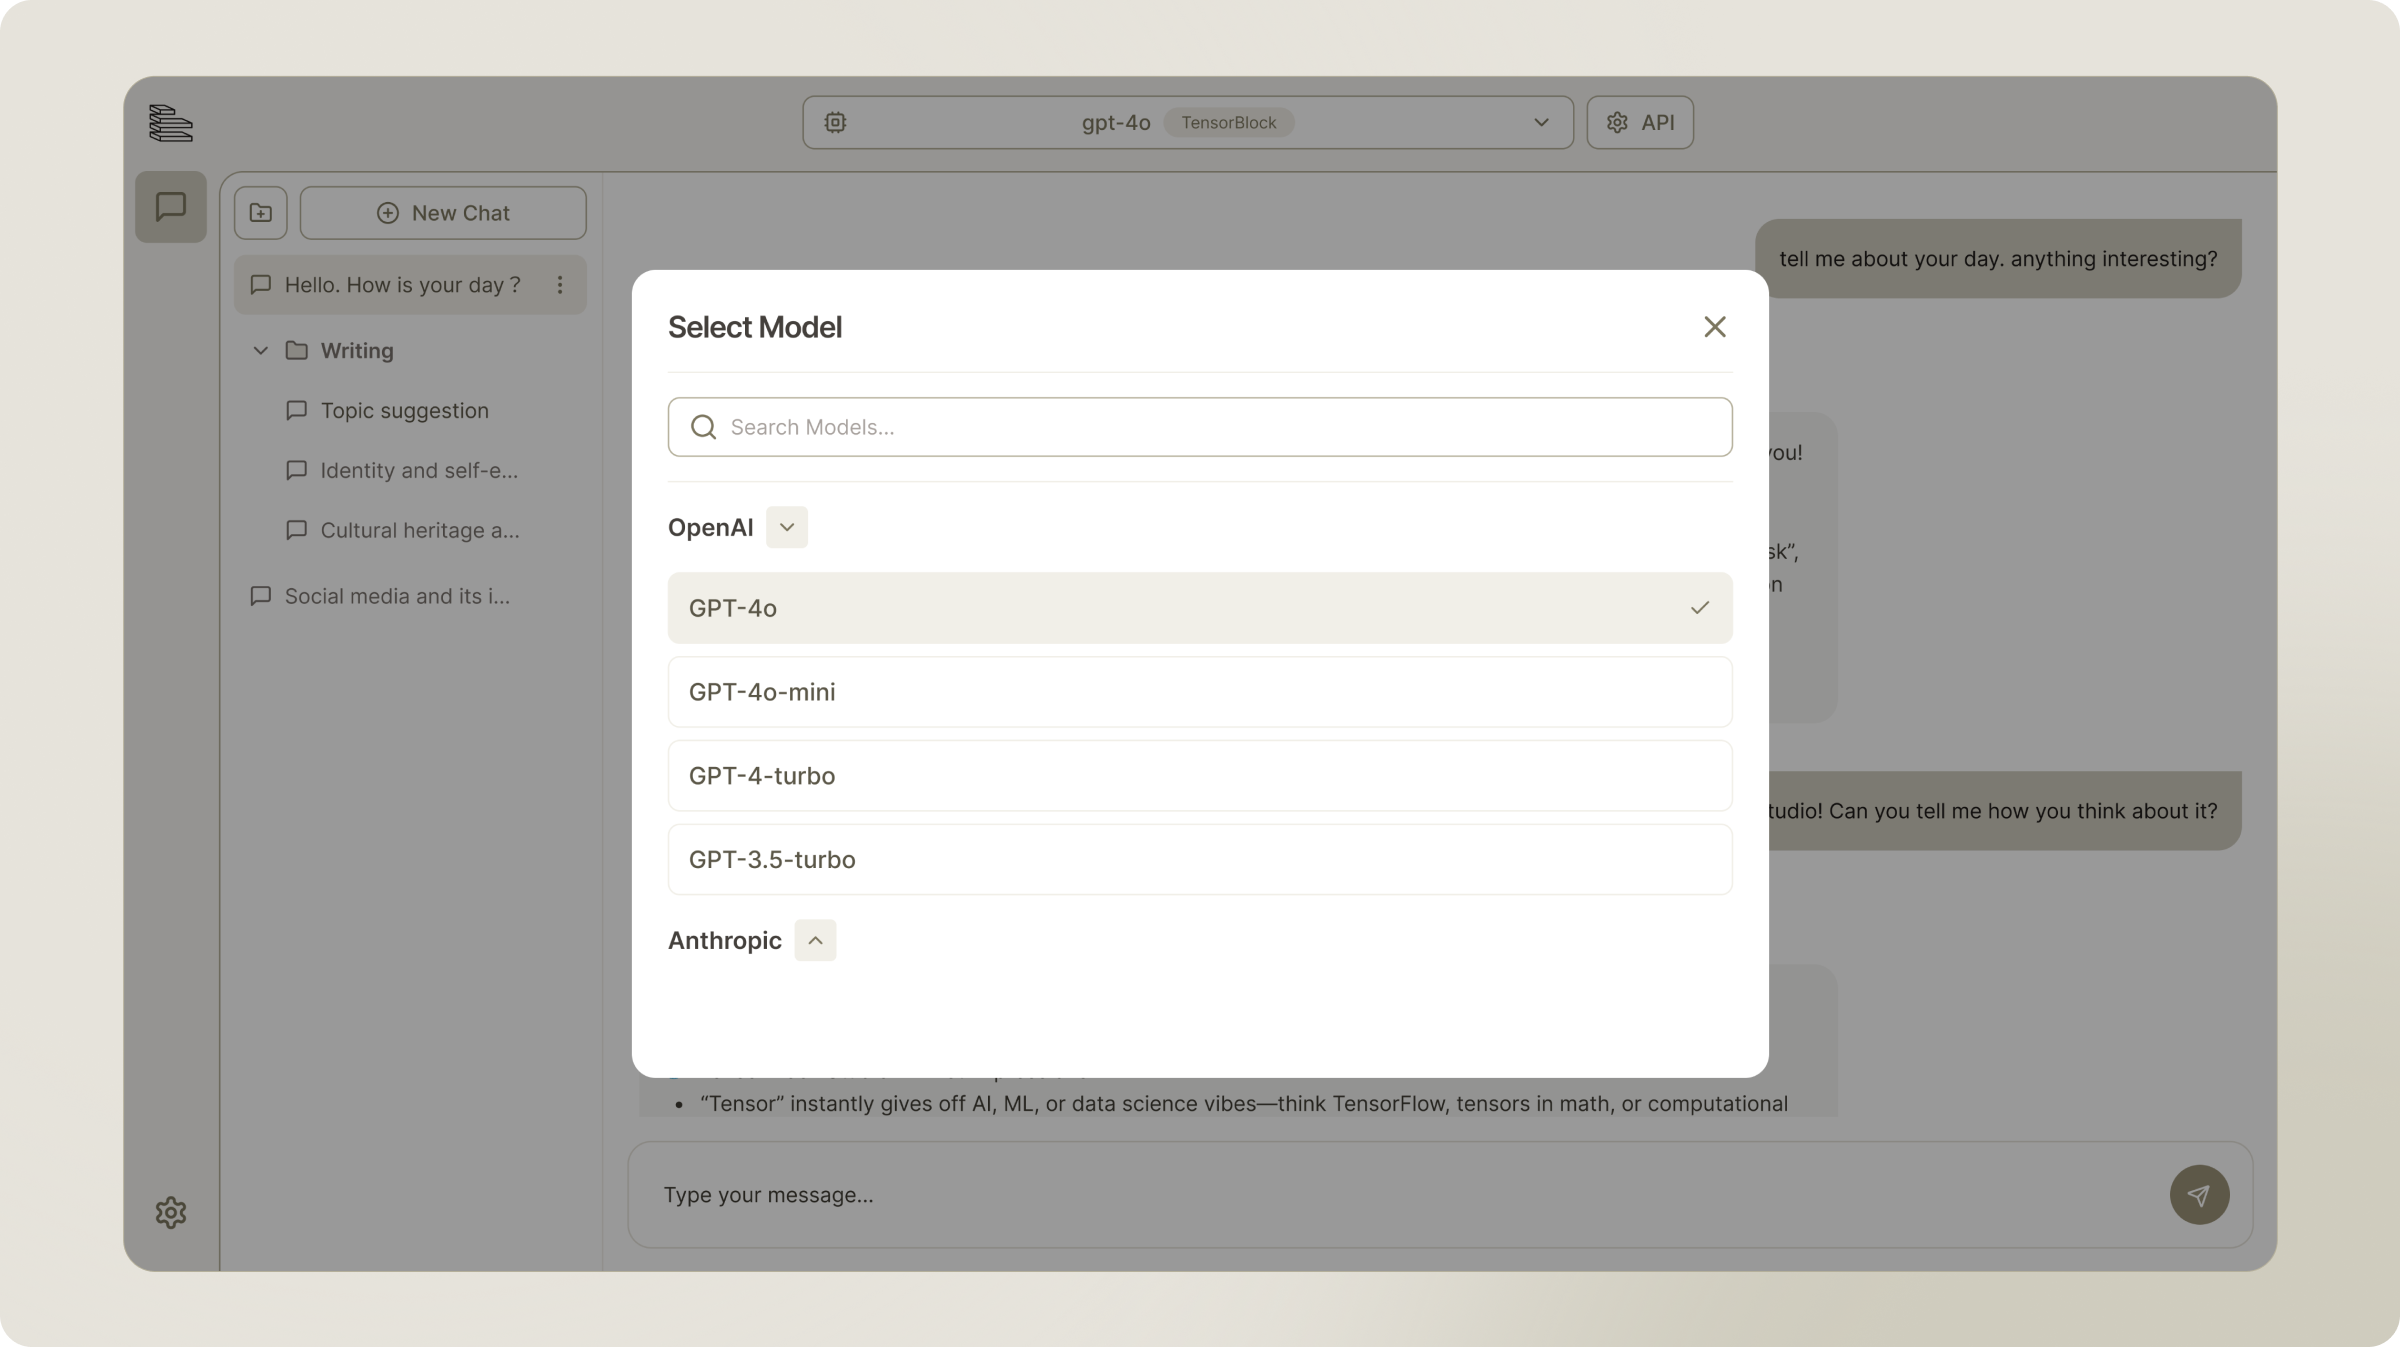Click the TensorBlock logo icon
The height and width of the screenshot is (1347, 2400).
point(170,123)
